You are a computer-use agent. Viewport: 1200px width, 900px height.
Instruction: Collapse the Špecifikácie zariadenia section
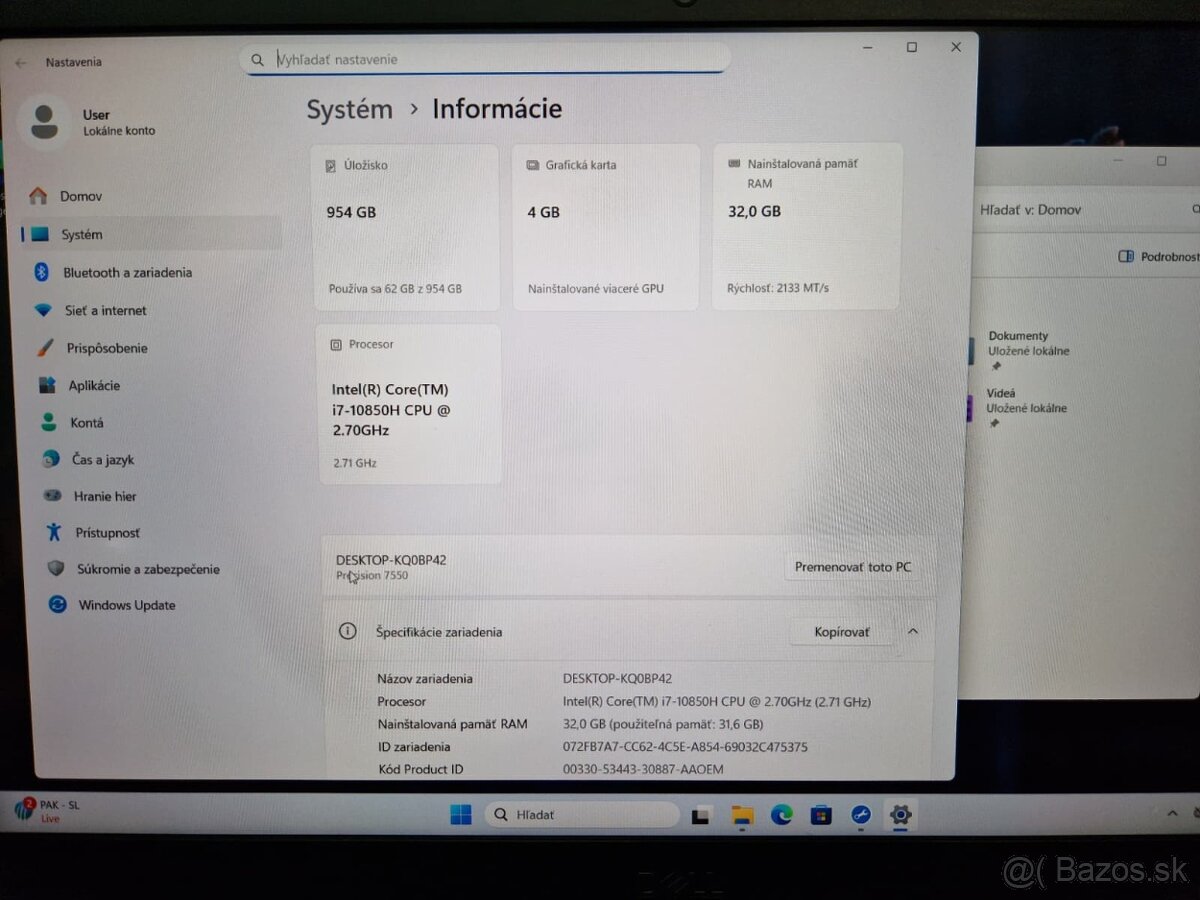coord(912,631)
